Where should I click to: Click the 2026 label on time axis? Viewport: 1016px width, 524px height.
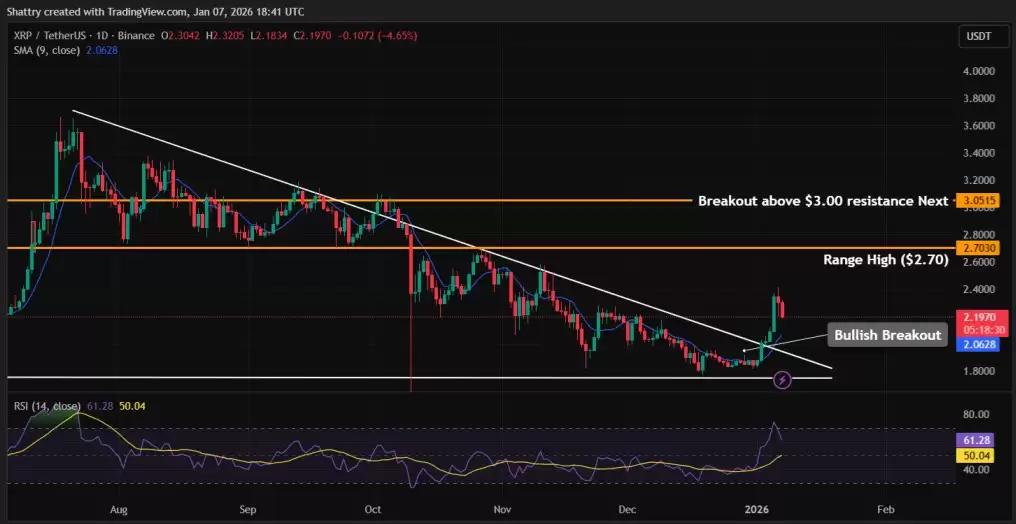[x=756, y=509]
